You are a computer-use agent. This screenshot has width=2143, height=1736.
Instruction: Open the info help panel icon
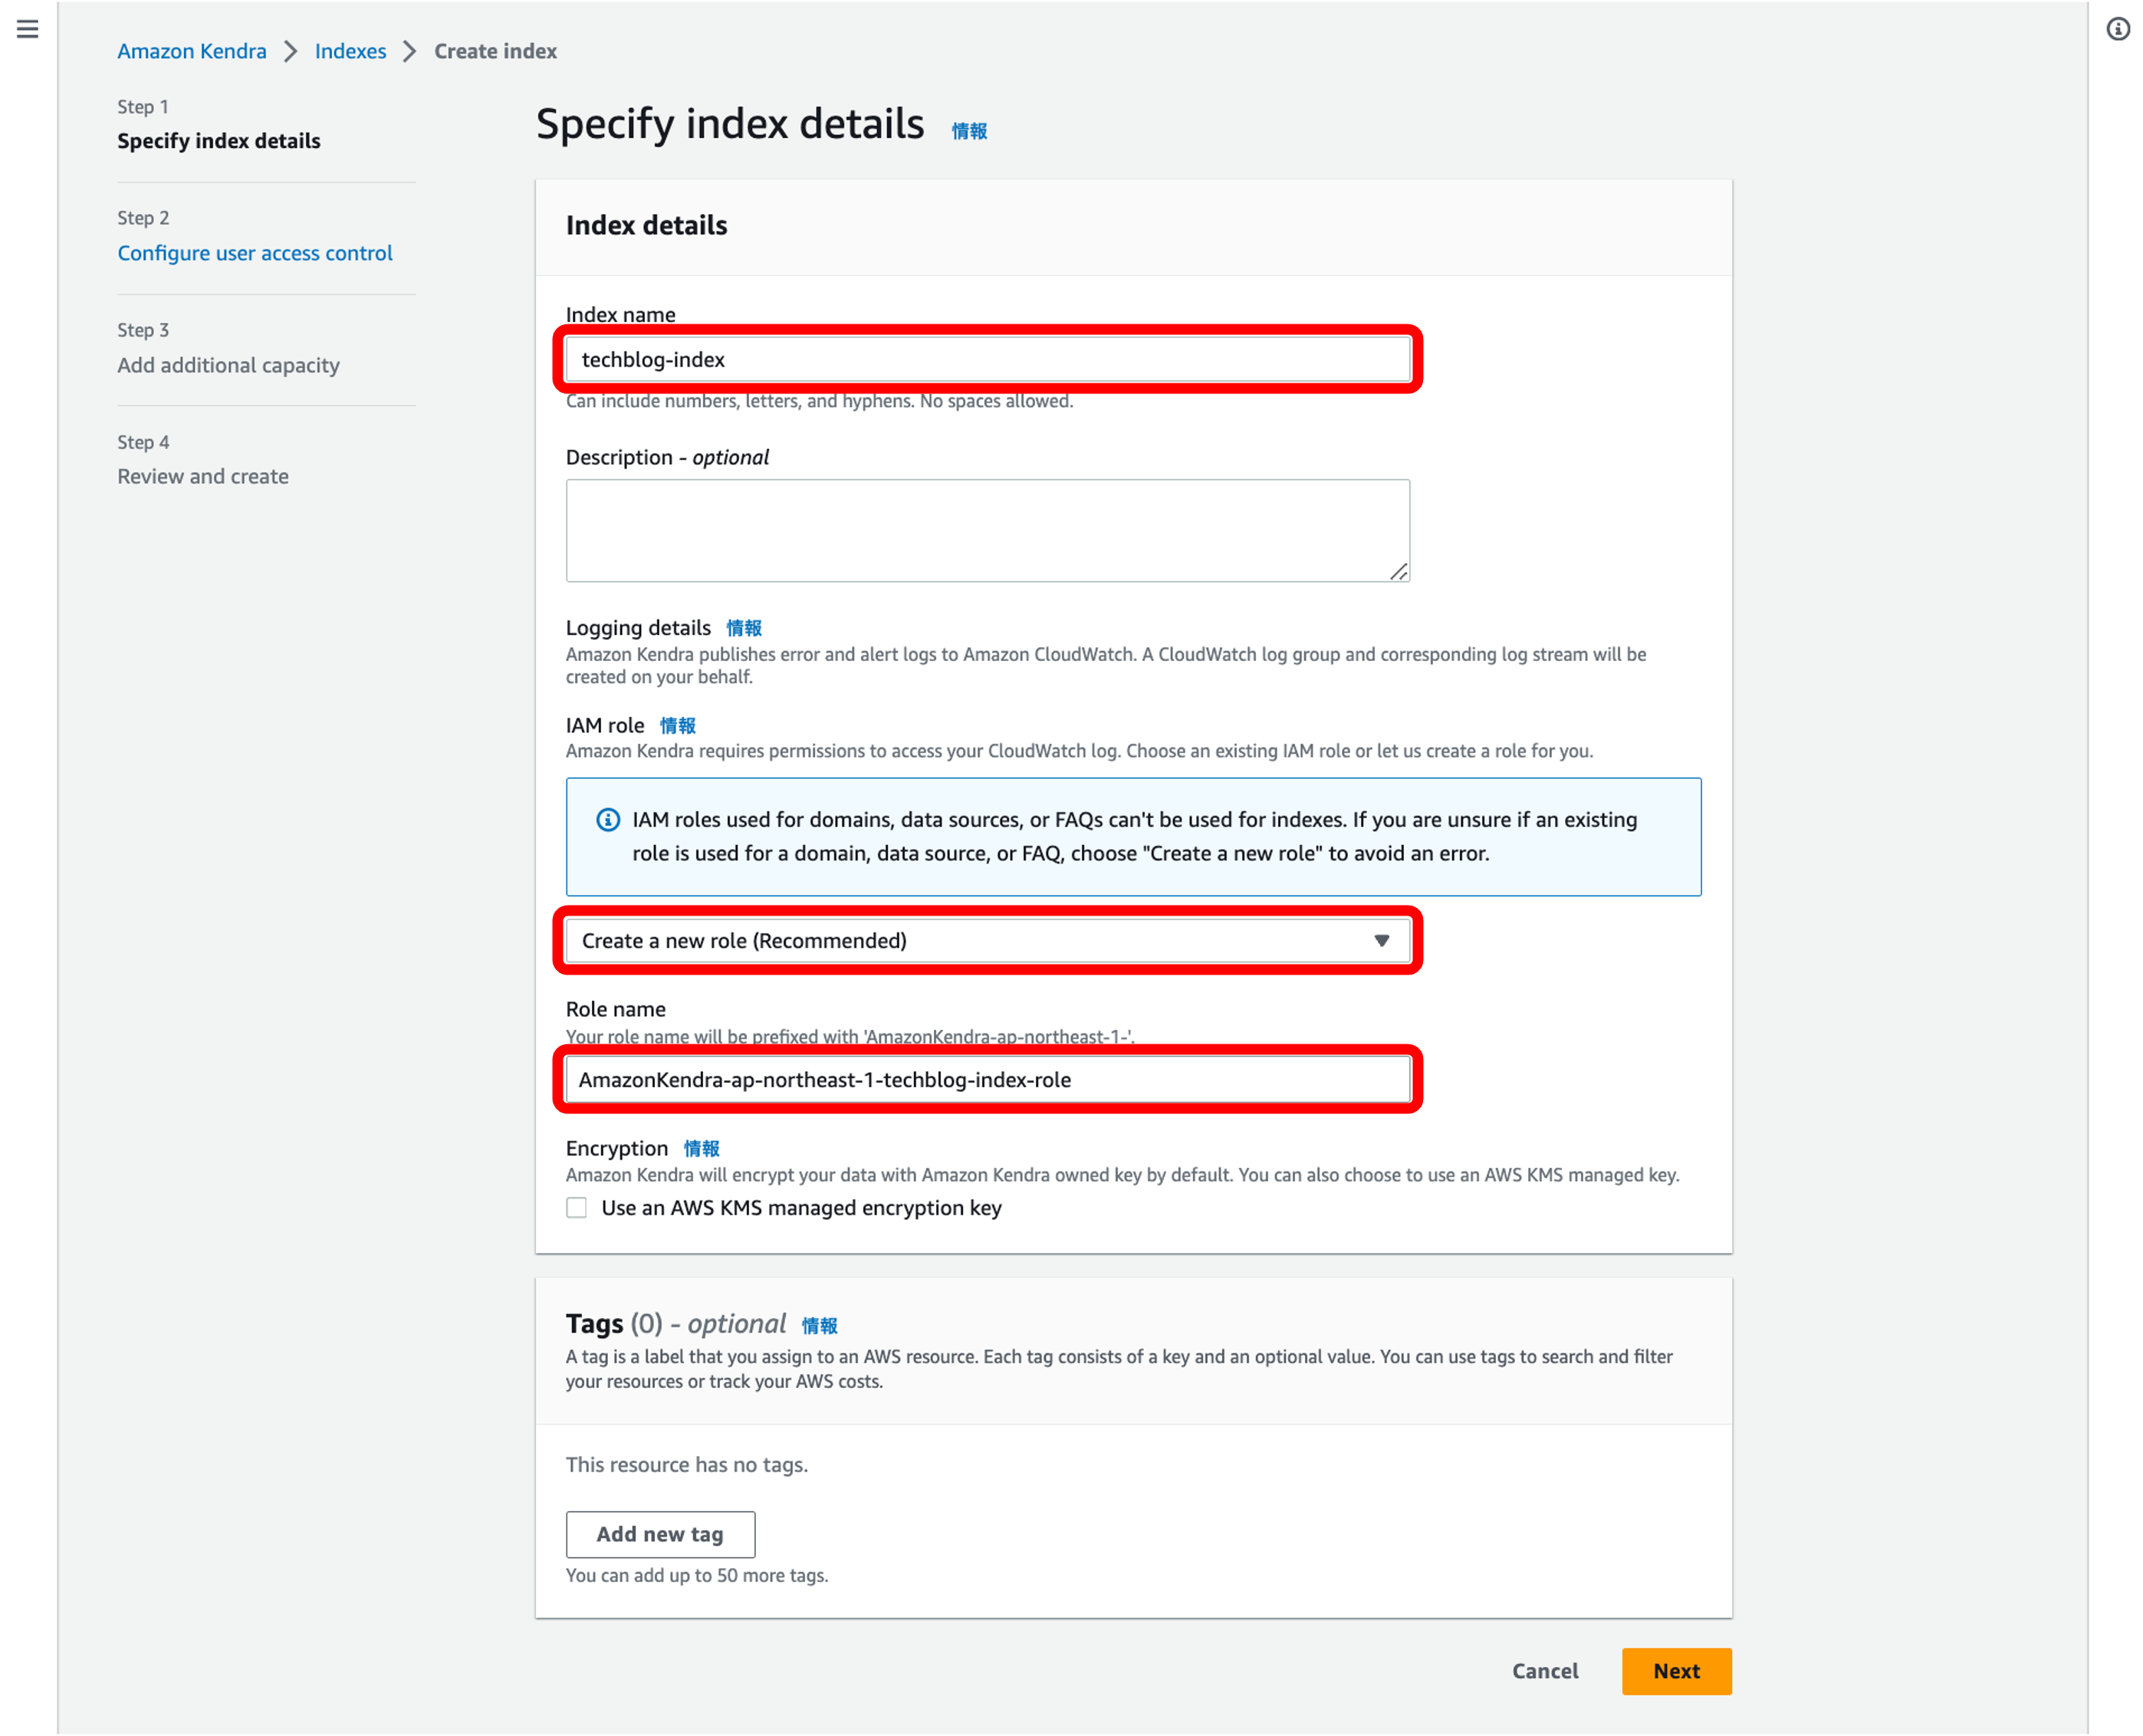[x=2118, y=29]
